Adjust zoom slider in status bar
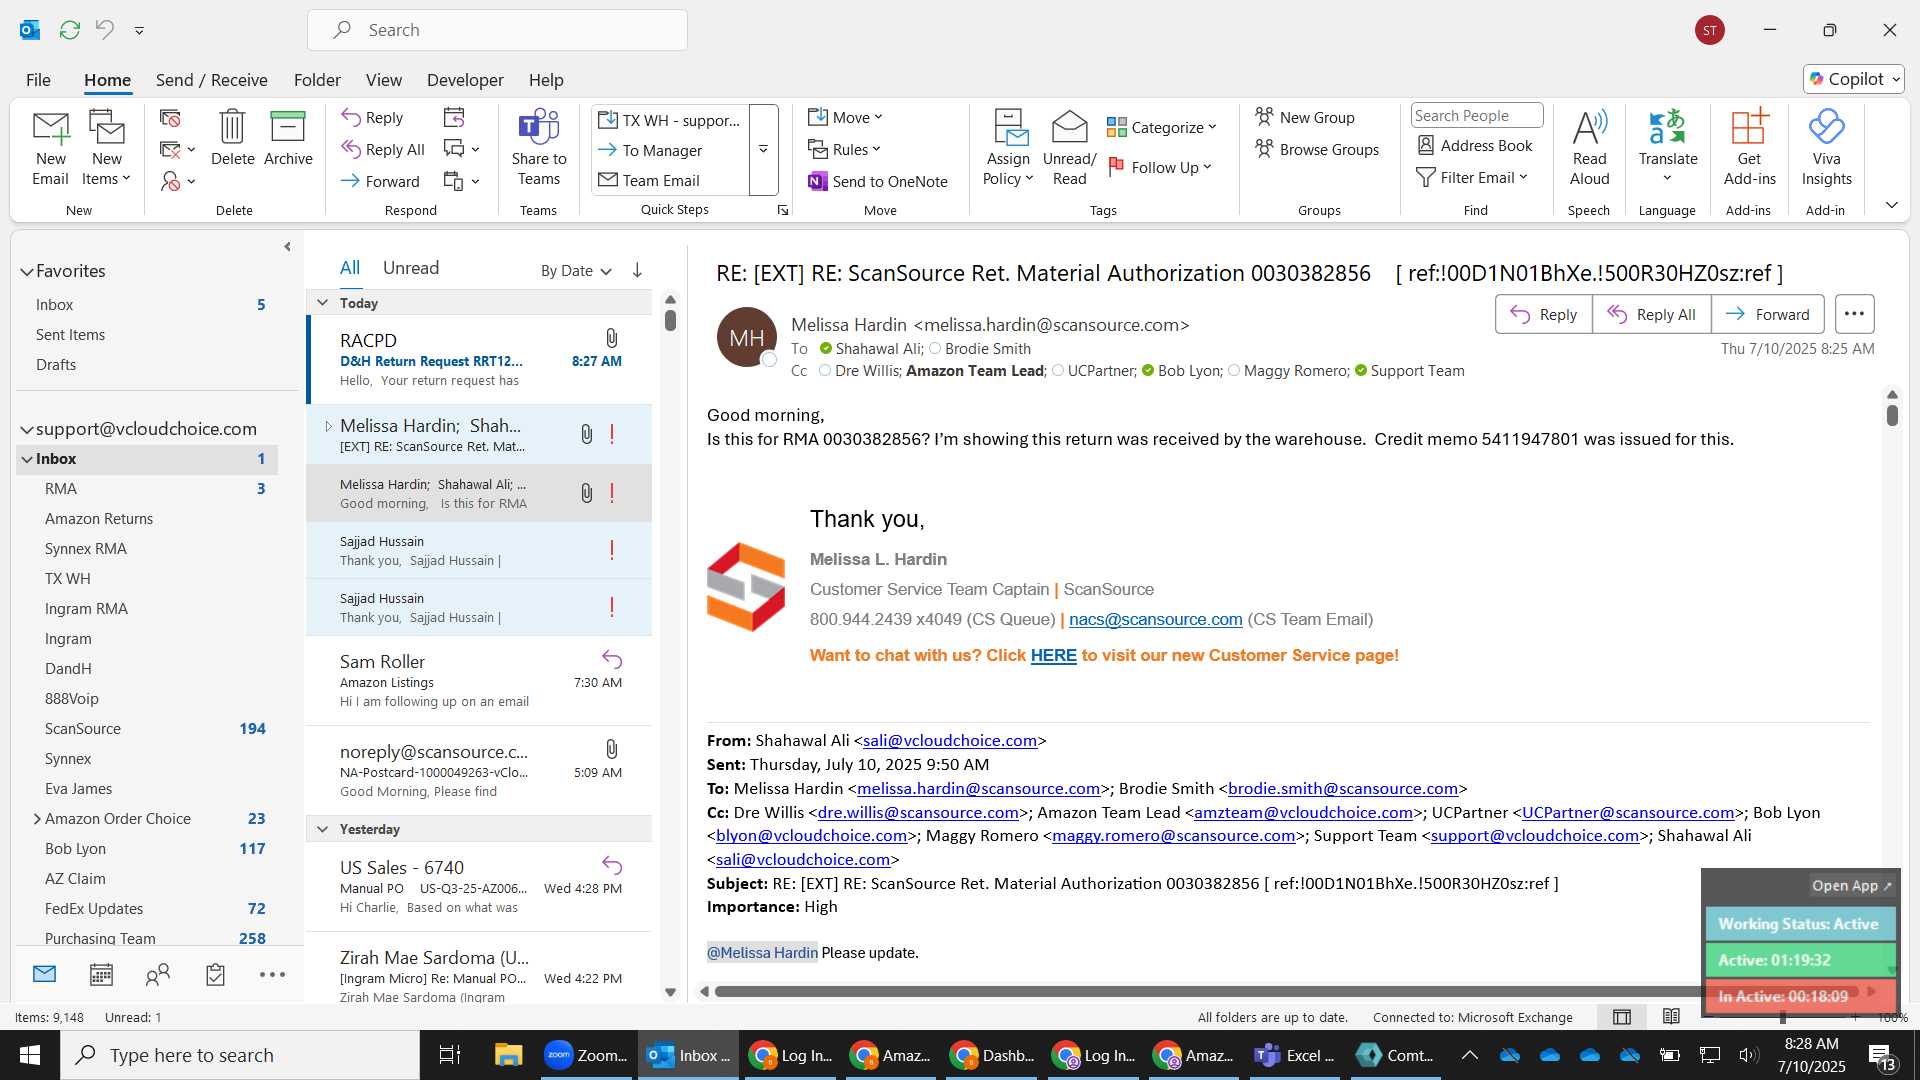 coord(1783,1017)
